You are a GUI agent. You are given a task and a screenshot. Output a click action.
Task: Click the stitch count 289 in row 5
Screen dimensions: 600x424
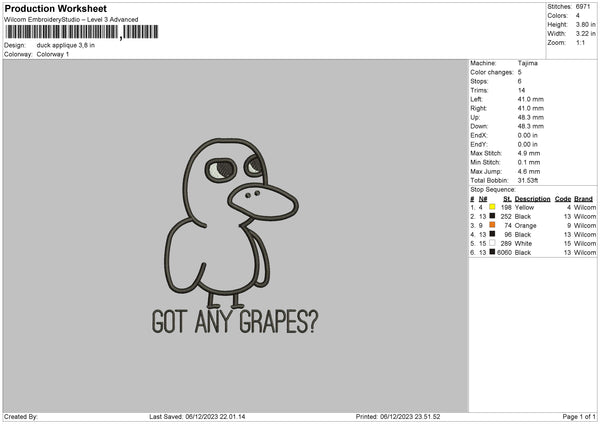point(506,244)
